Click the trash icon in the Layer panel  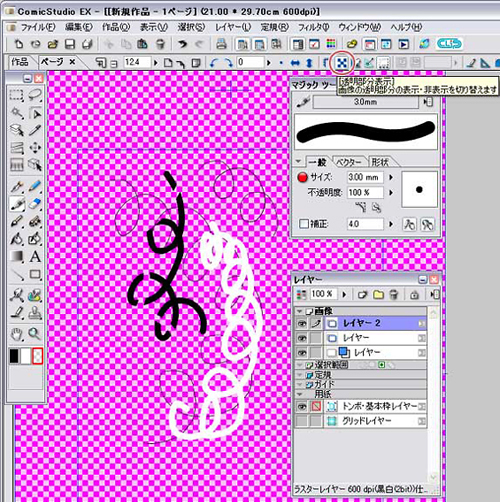(394, 295)
